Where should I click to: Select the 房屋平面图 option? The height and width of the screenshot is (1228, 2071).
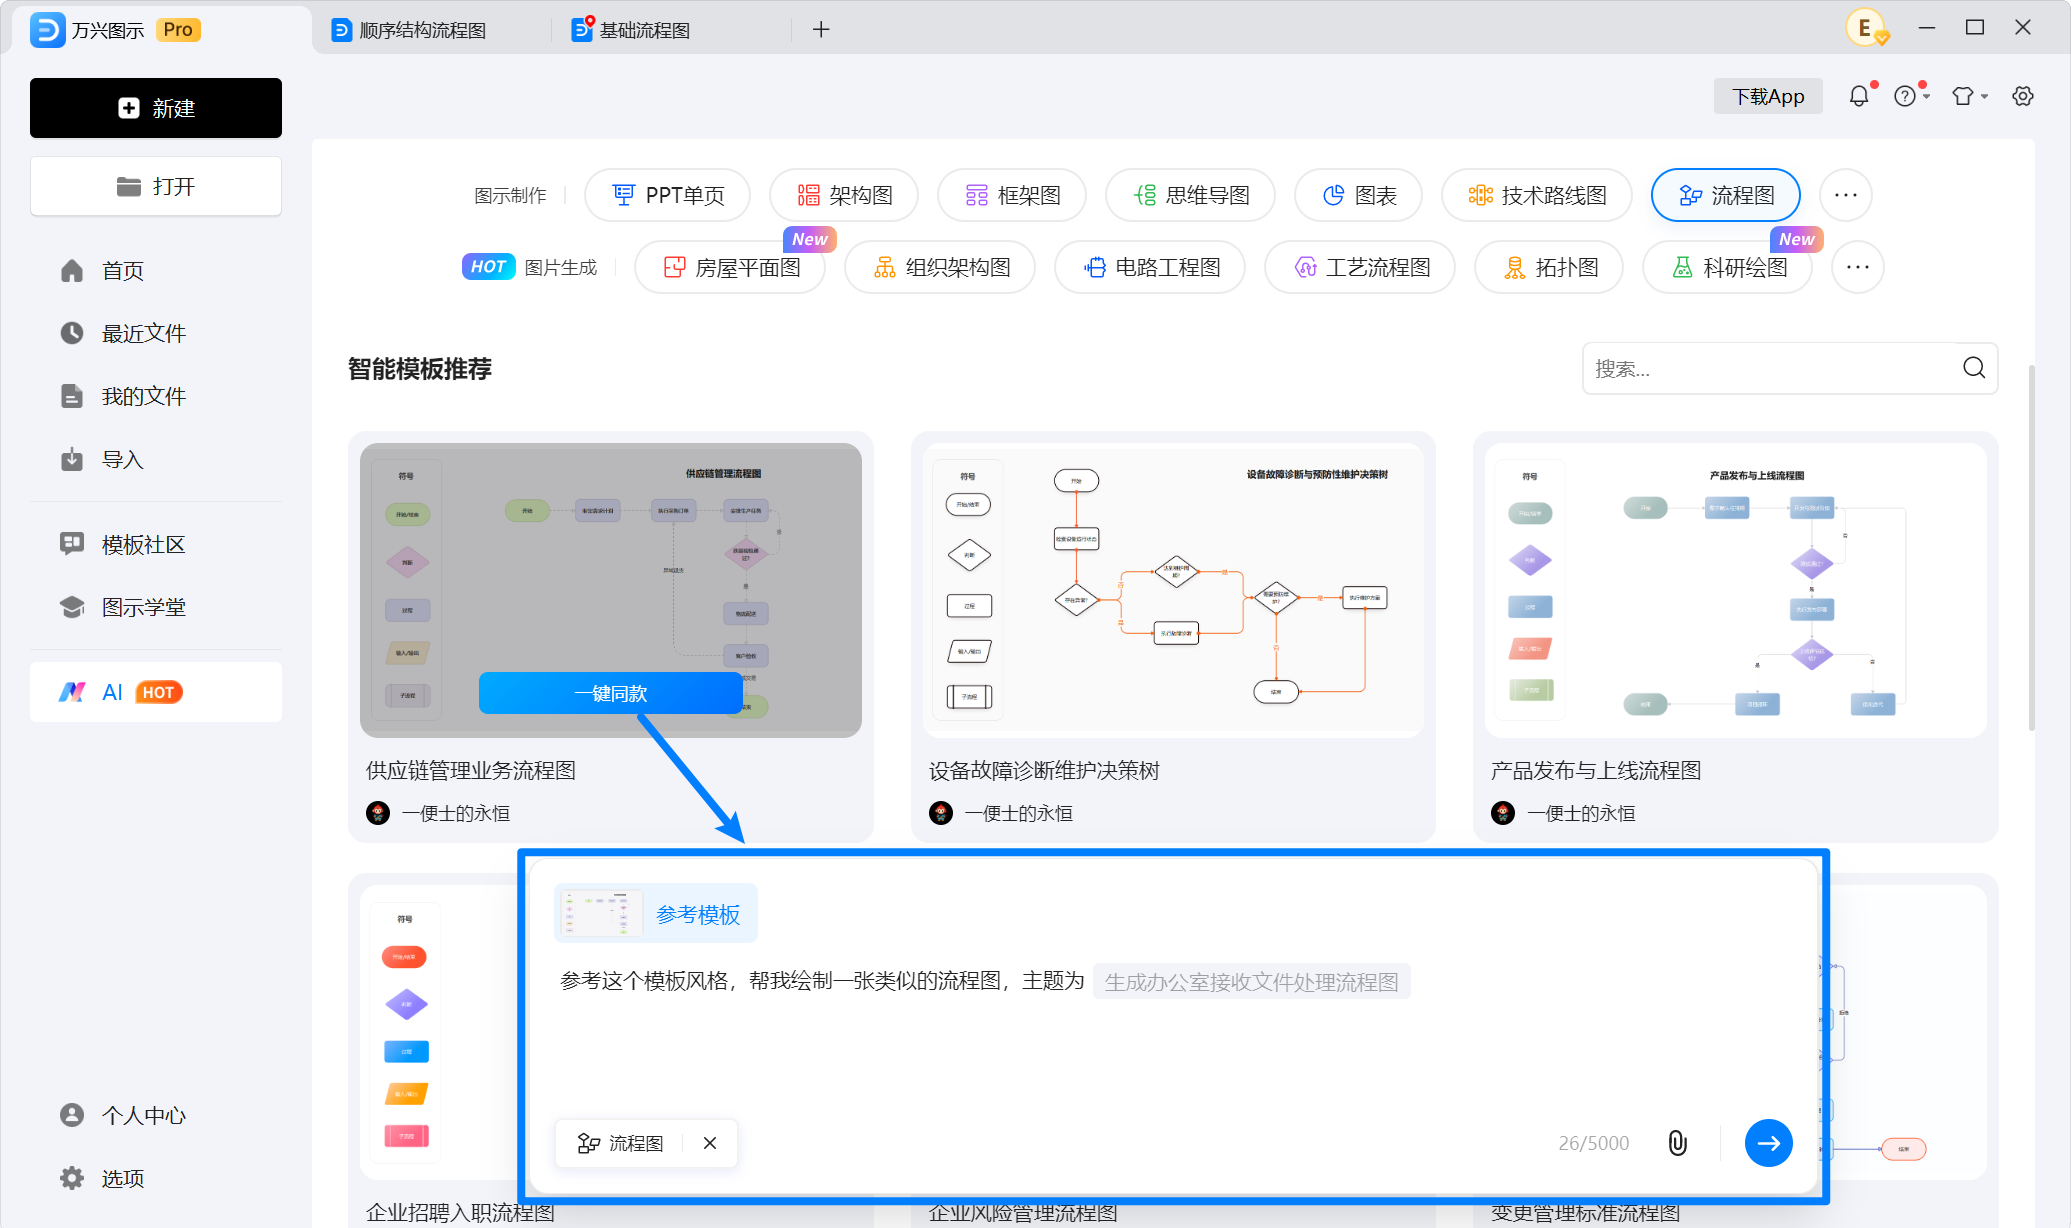pyautogui.click(x=731, y=267)
